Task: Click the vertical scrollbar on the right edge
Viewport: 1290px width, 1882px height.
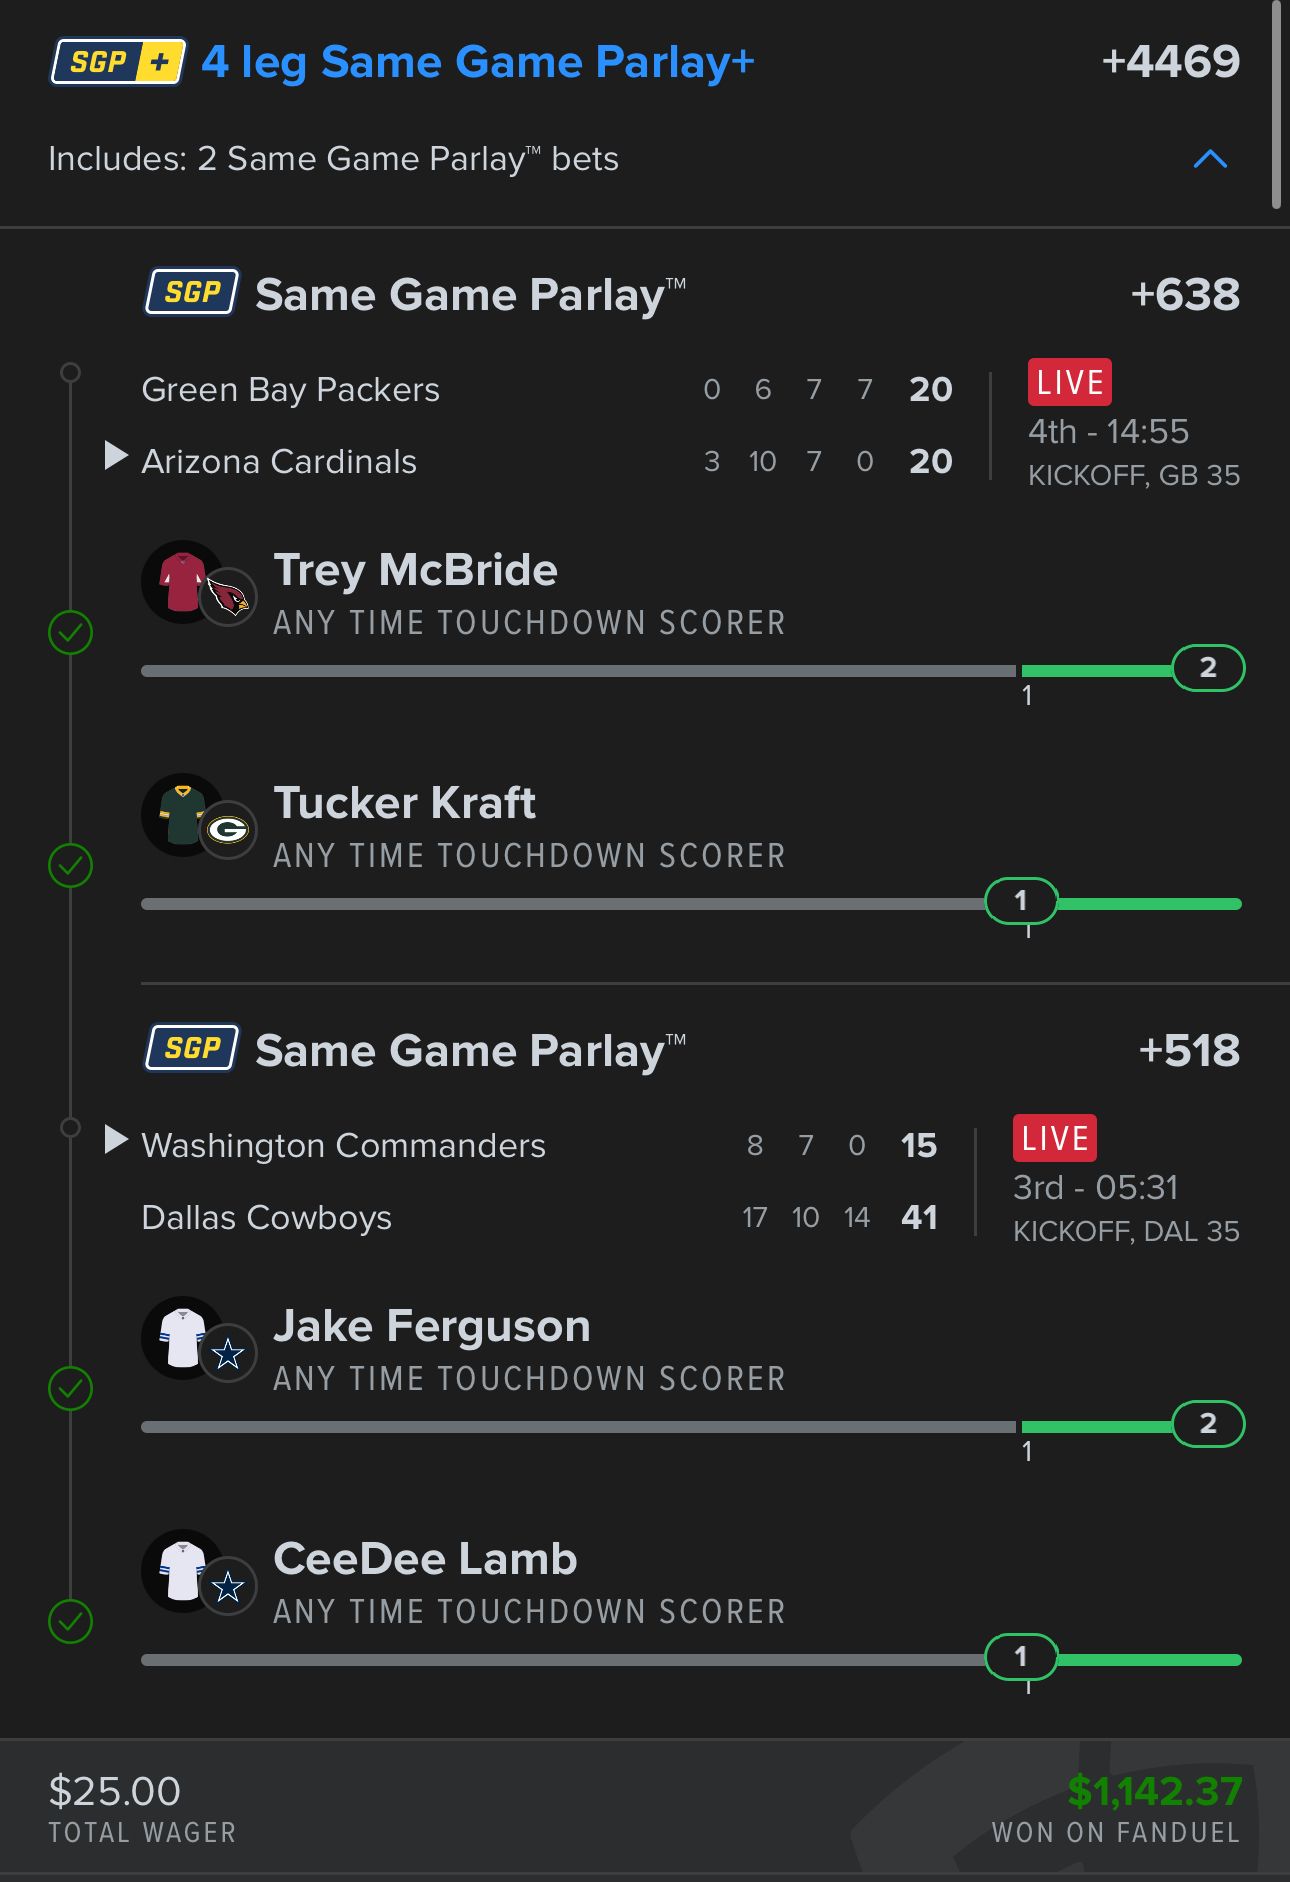Action: coord(1276,105)
